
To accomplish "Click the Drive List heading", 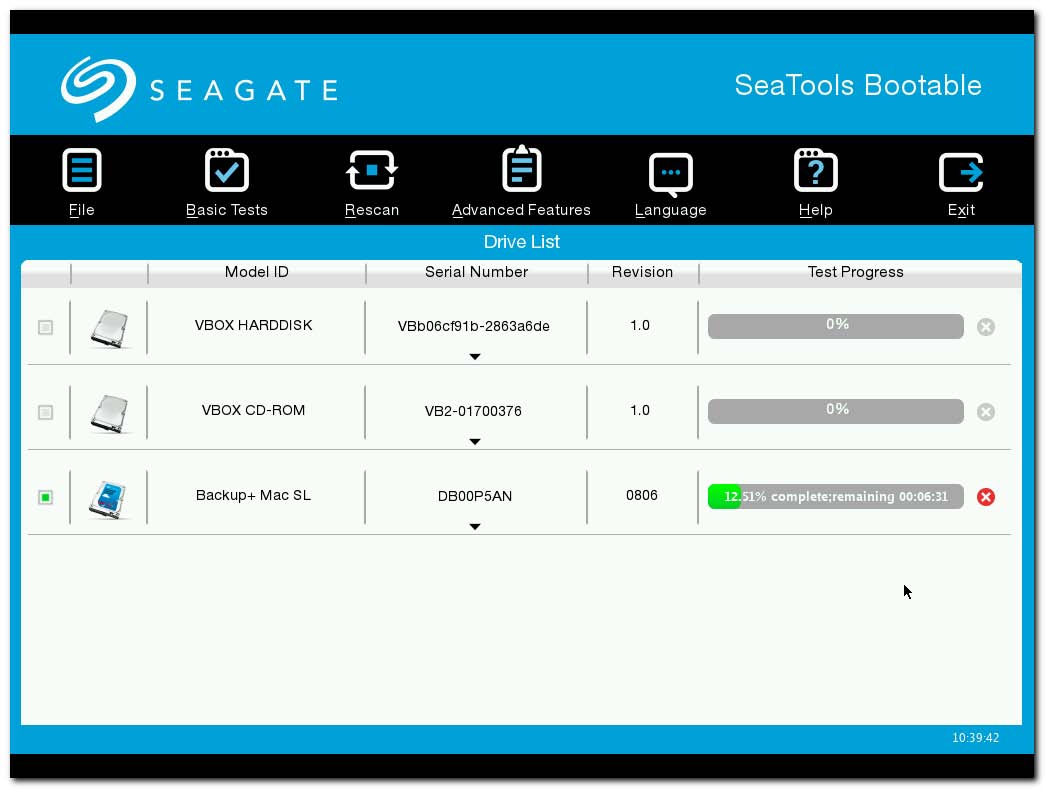I will [522, 242].
